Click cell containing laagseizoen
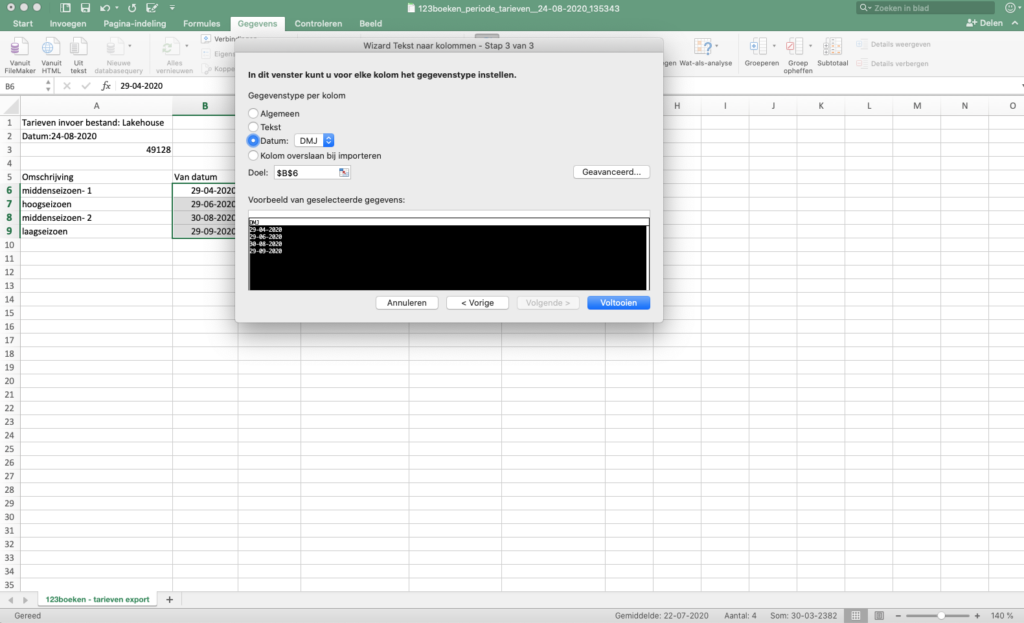 pyautogui.click(x=96, y=231)
